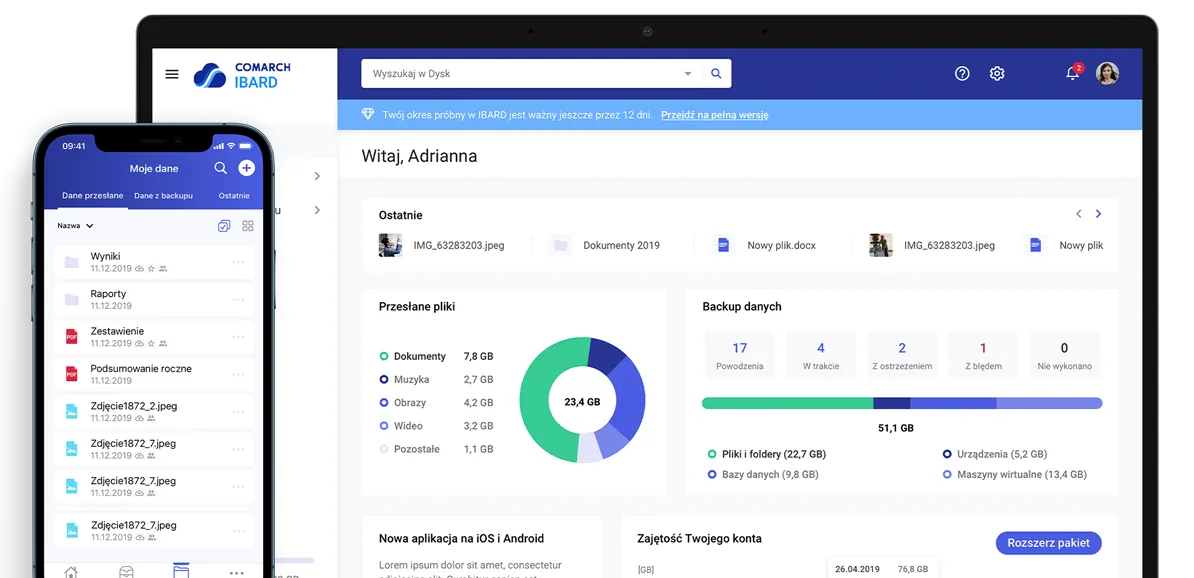Open the Powodzenia backup status tile
This screenshot has height=578, width=1194.
(739, 355)
